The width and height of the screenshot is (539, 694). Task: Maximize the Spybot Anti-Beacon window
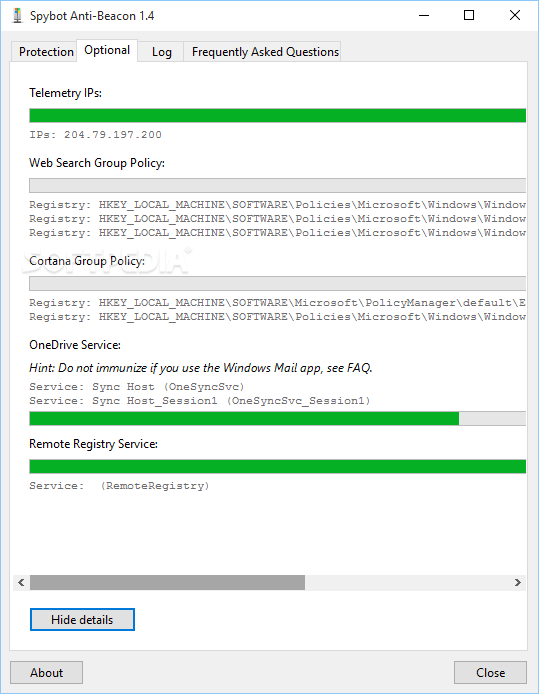pyautogui.click(x=469, y=15)
